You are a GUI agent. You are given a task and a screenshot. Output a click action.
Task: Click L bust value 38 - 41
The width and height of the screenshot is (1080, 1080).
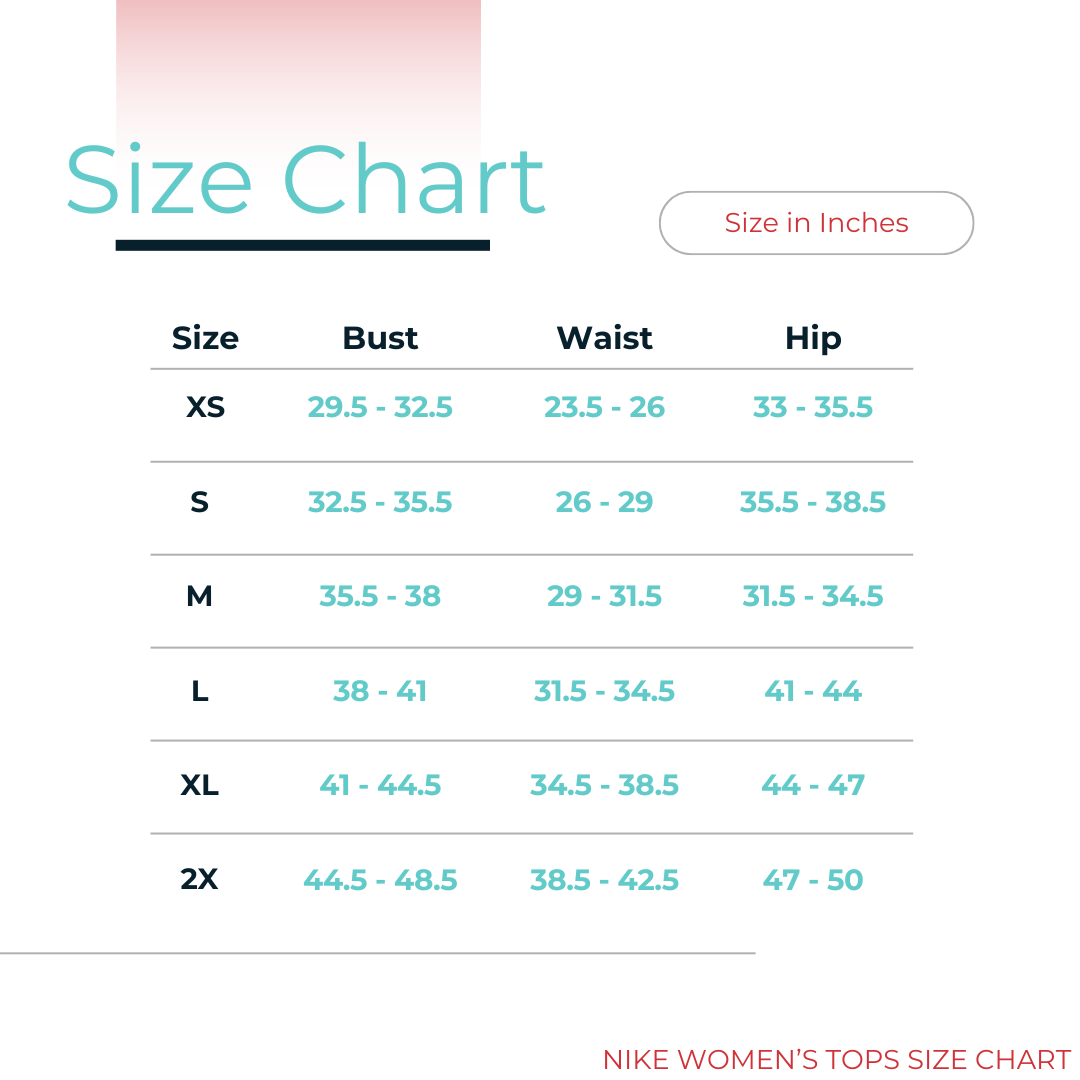click(380, 691)
